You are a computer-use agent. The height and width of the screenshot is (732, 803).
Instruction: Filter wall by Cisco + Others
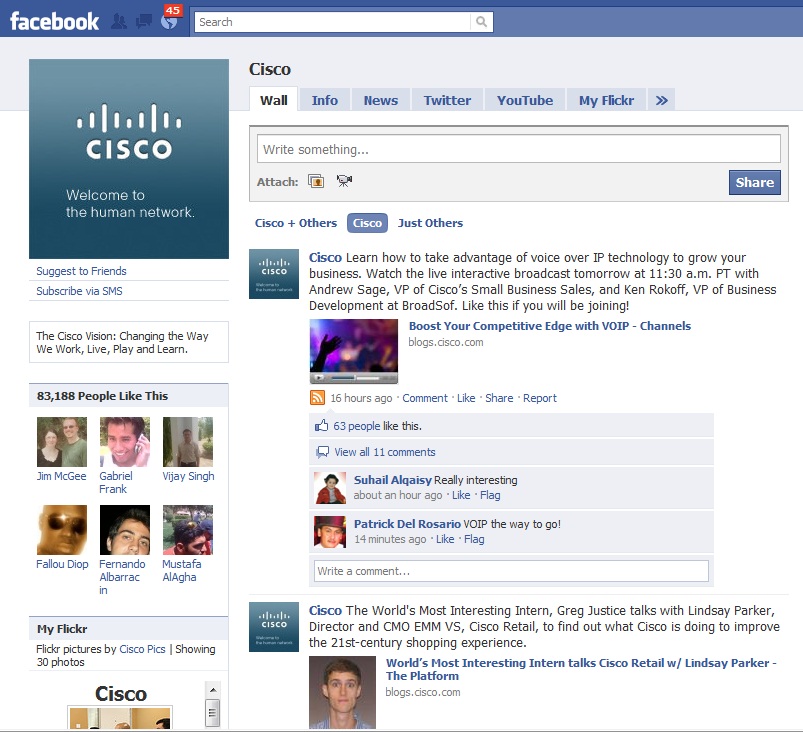tap(296, 223)
